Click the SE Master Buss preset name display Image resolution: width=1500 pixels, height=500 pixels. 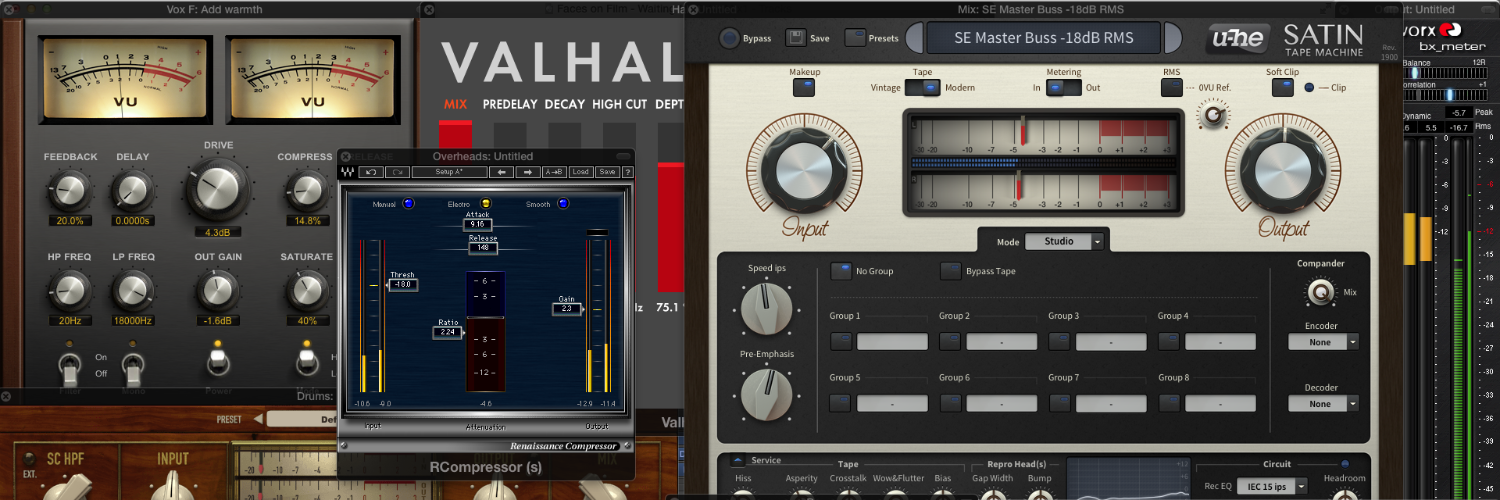tap(1044, 38)
